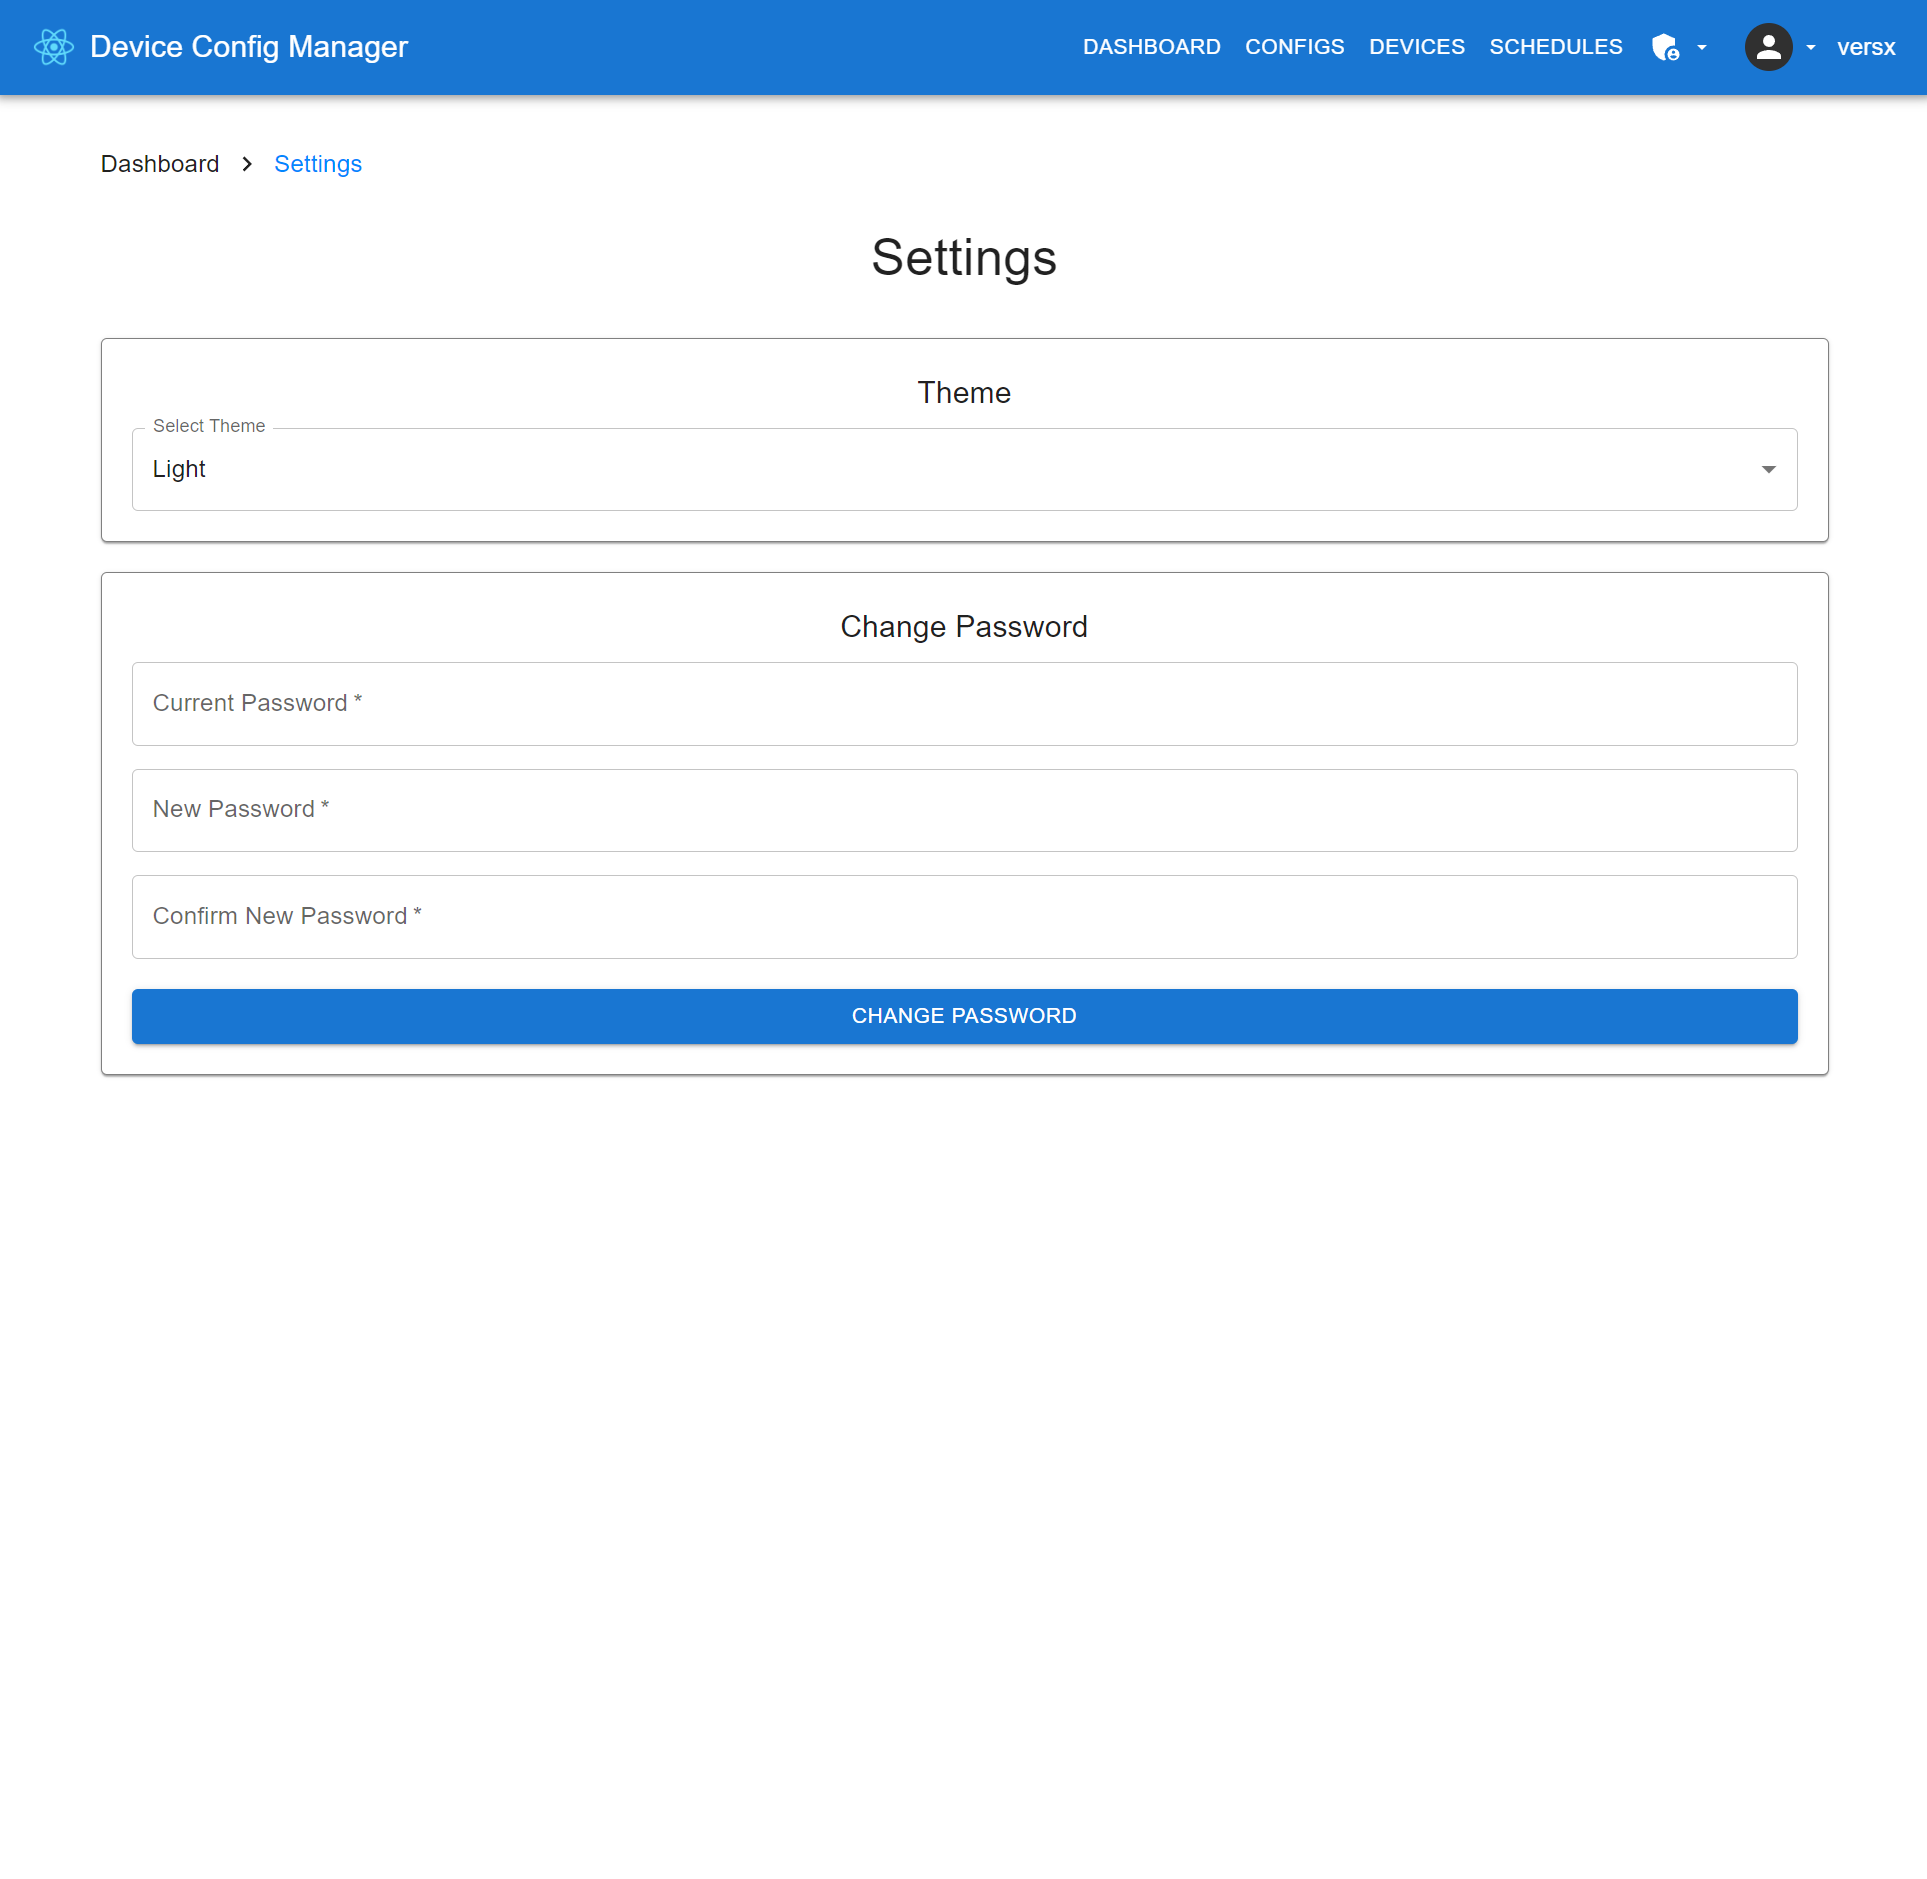Click the user avatar icon
1927x1879 pixels.
[x=1768, y=47]
